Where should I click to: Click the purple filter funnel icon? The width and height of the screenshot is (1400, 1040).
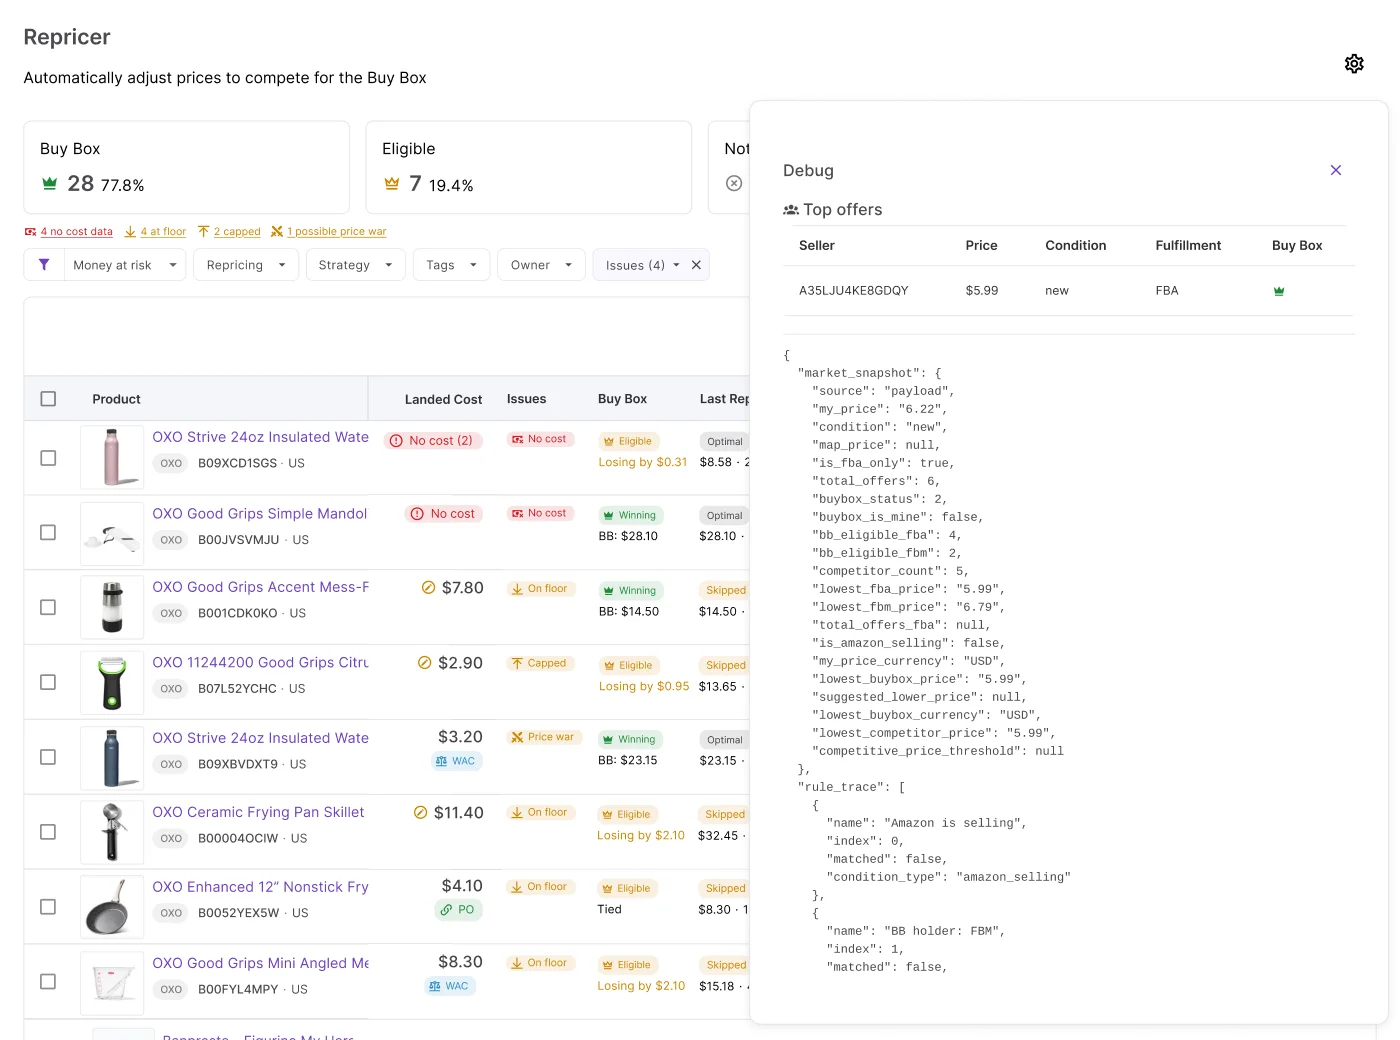pyautogui.click(x=44, y=265)
